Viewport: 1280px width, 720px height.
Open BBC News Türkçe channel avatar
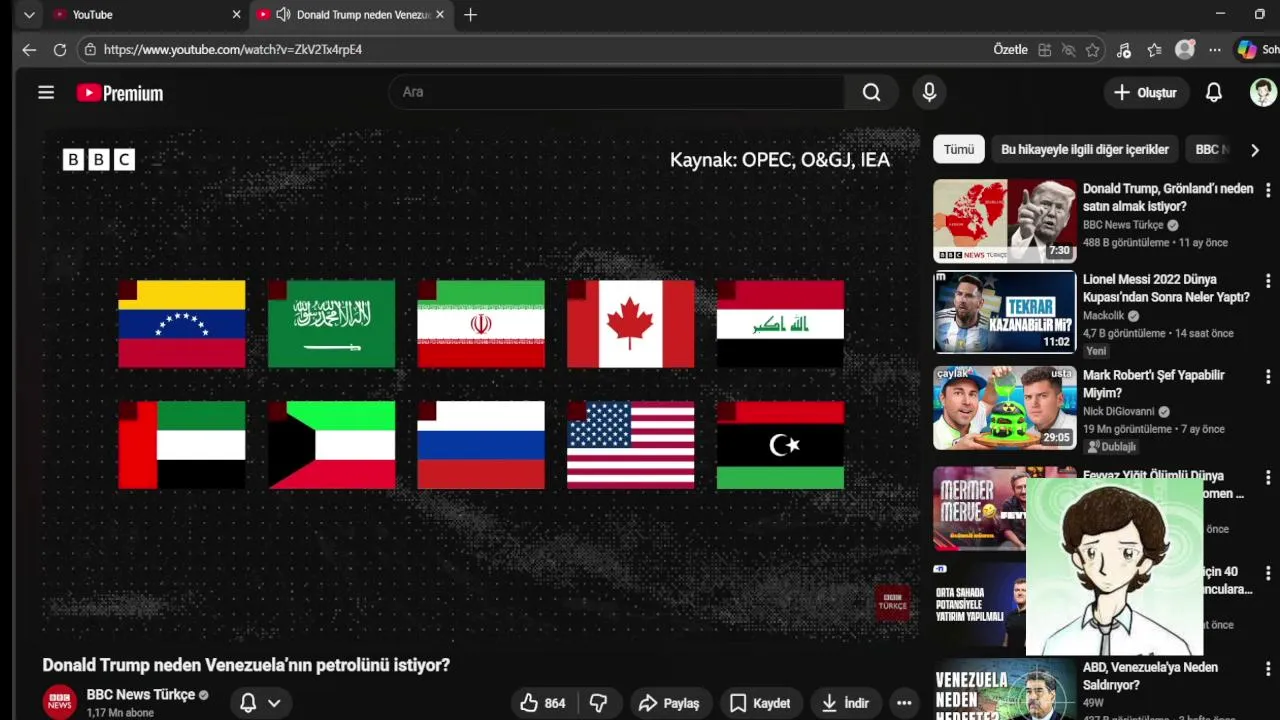coord(59,702)
